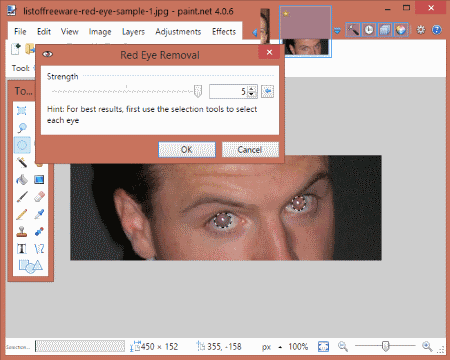Reset Strength to default with arrow button
The width and height of the screenshot is (450, 360).
267,91
